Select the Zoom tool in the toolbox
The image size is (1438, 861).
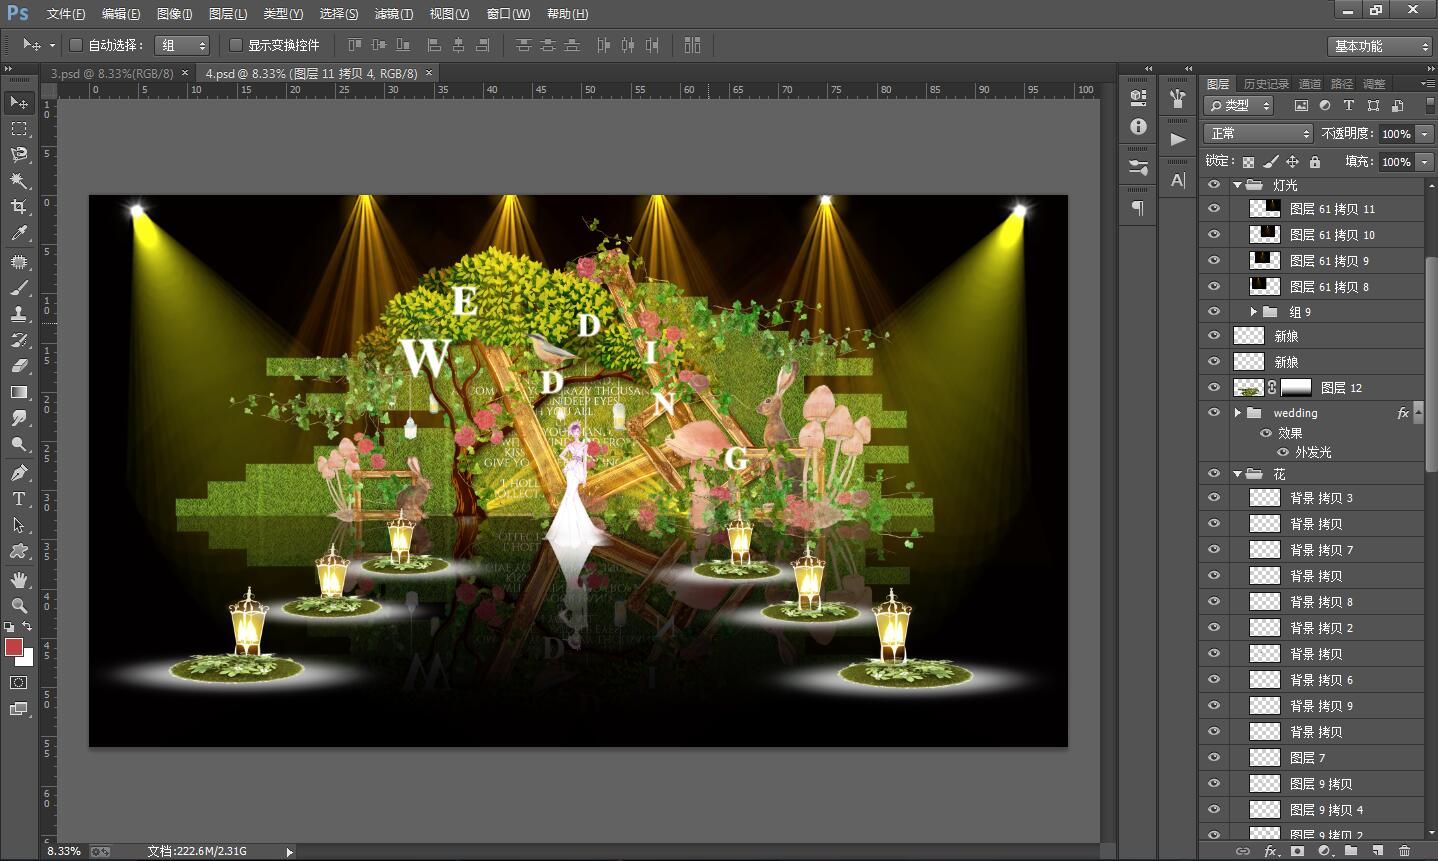19,606
